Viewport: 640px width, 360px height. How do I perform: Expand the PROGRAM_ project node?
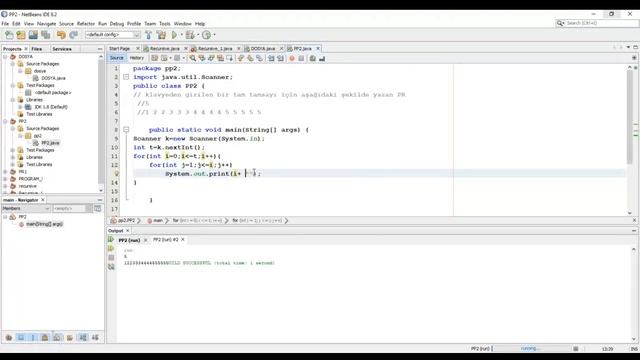pos(5,179)
